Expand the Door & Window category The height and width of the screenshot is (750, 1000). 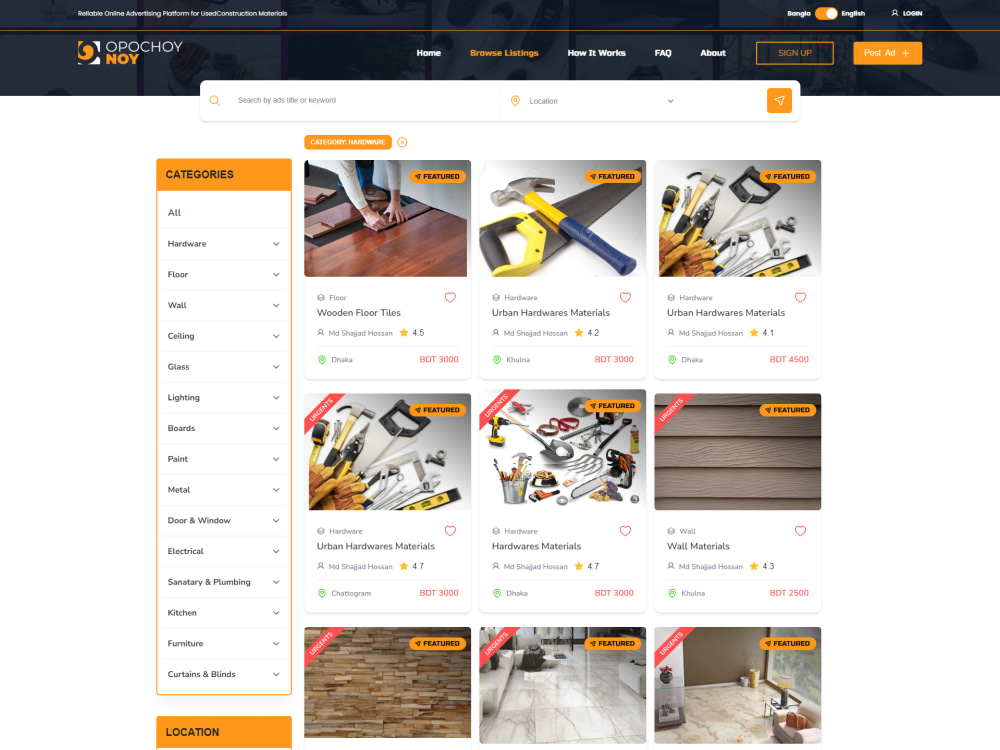pos(276,521)
